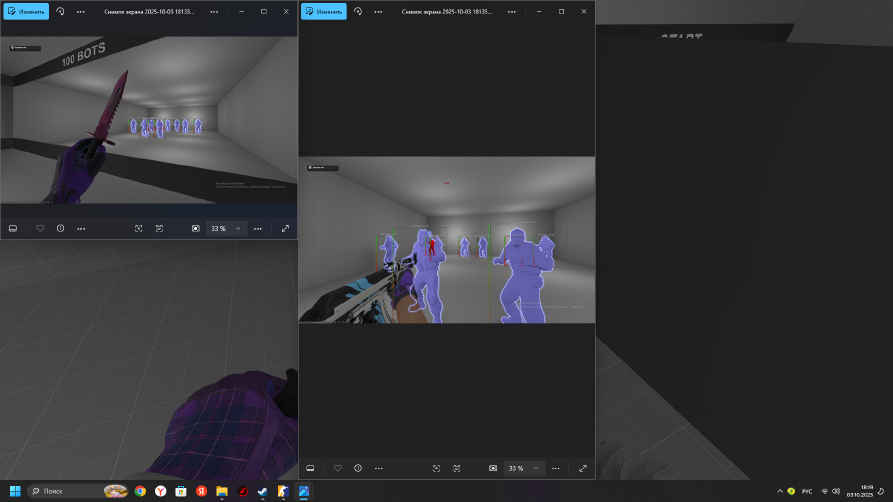Open the red Yandex Я taskbar icon
Image resolution: width=893 pixels, height=502 pixels.
(202, 491)
